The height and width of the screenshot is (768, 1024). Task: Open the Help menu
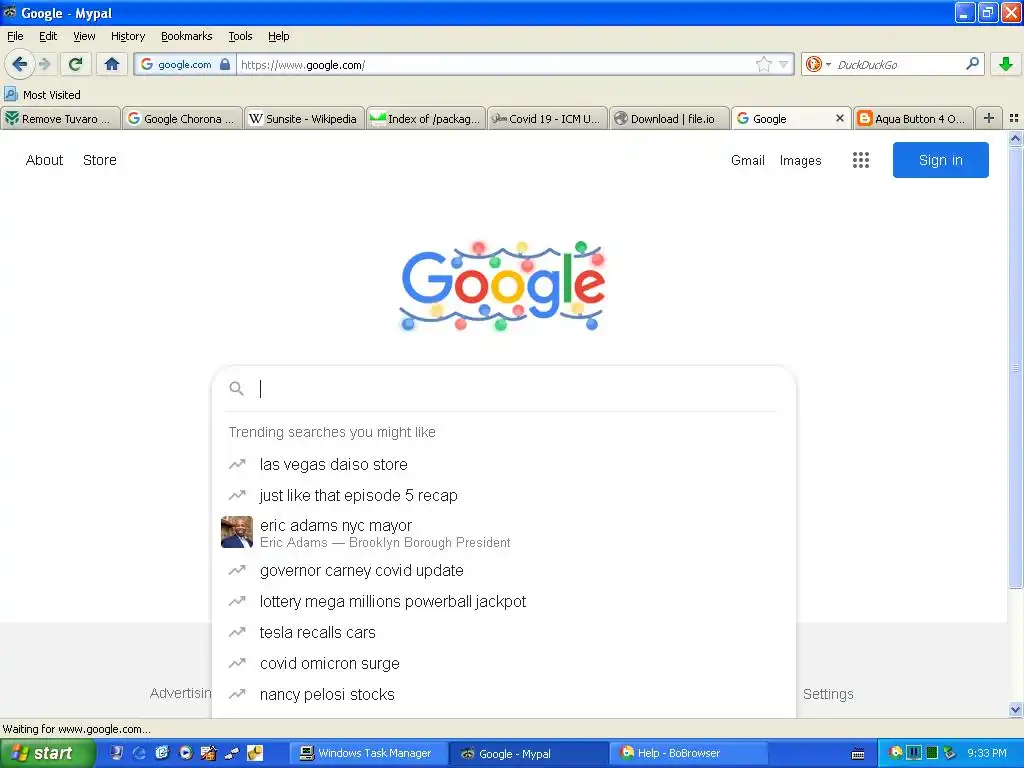click(x=278, y=36)
